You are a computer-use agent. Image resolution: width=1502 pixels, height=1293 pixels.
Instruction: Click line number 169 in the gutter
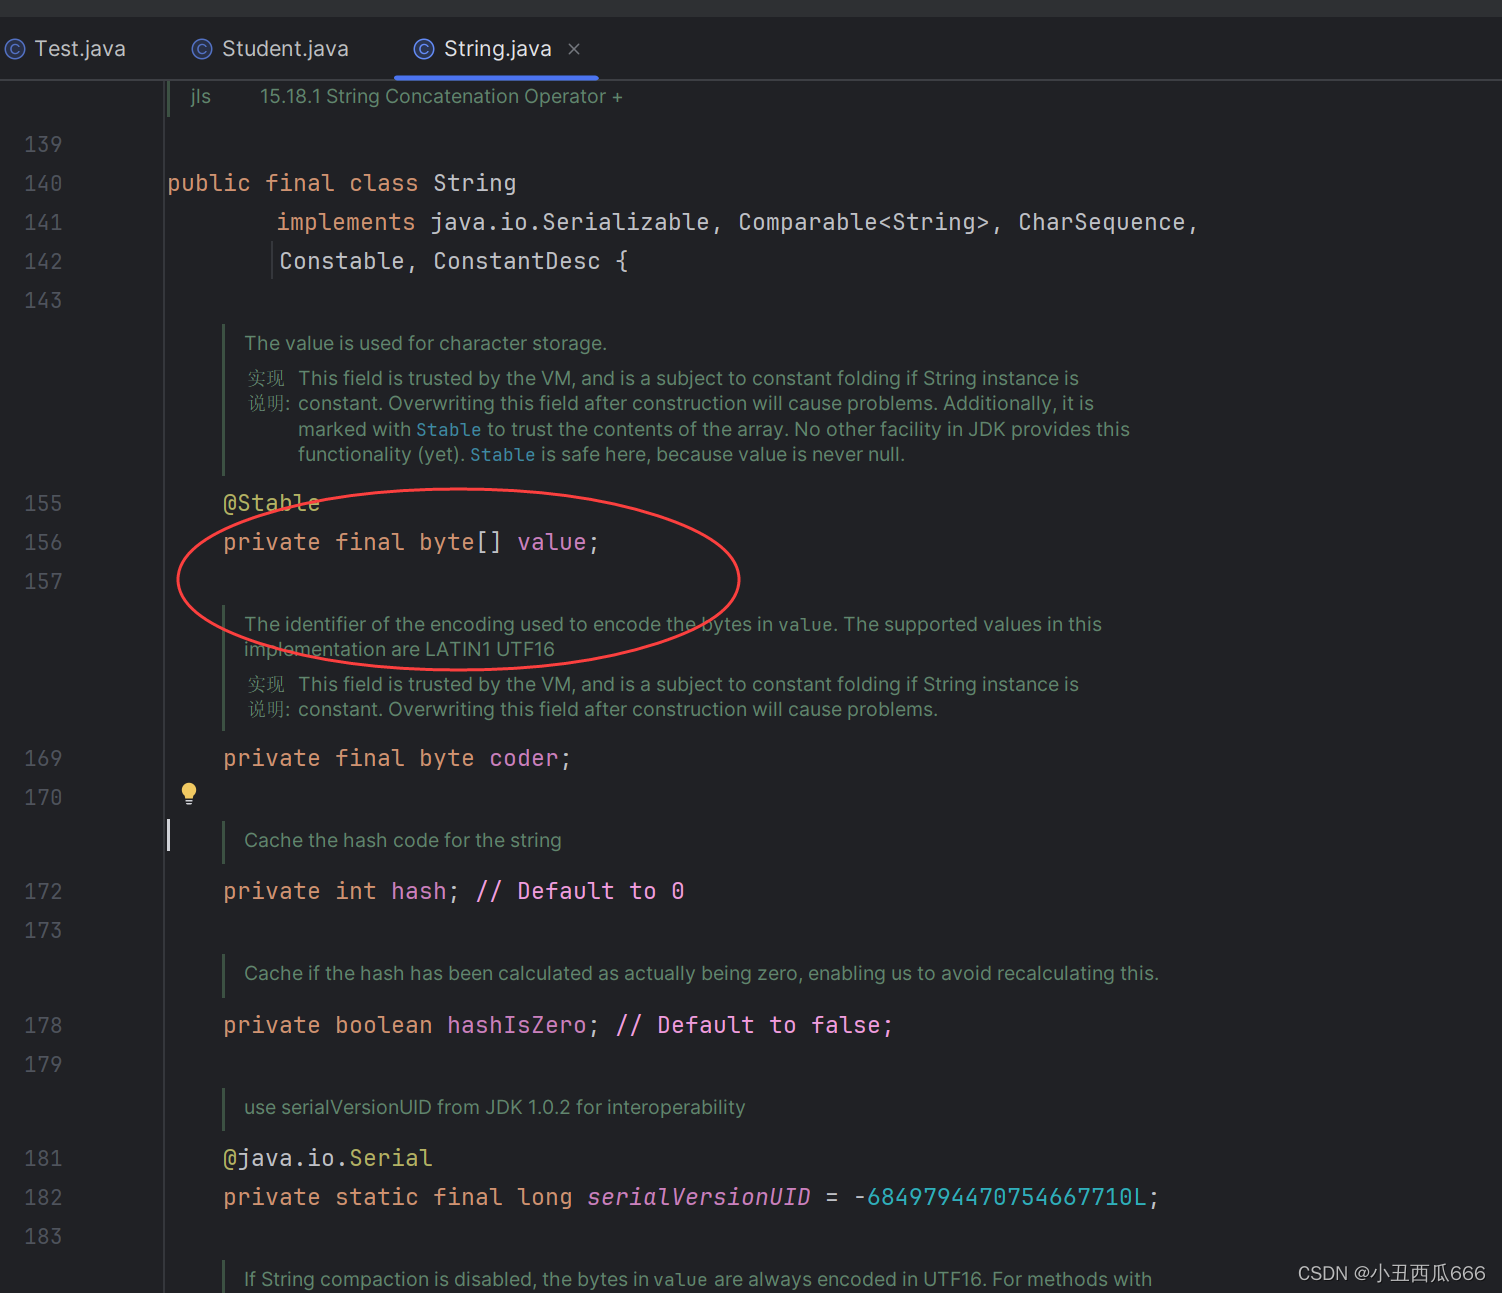point(43,758)
